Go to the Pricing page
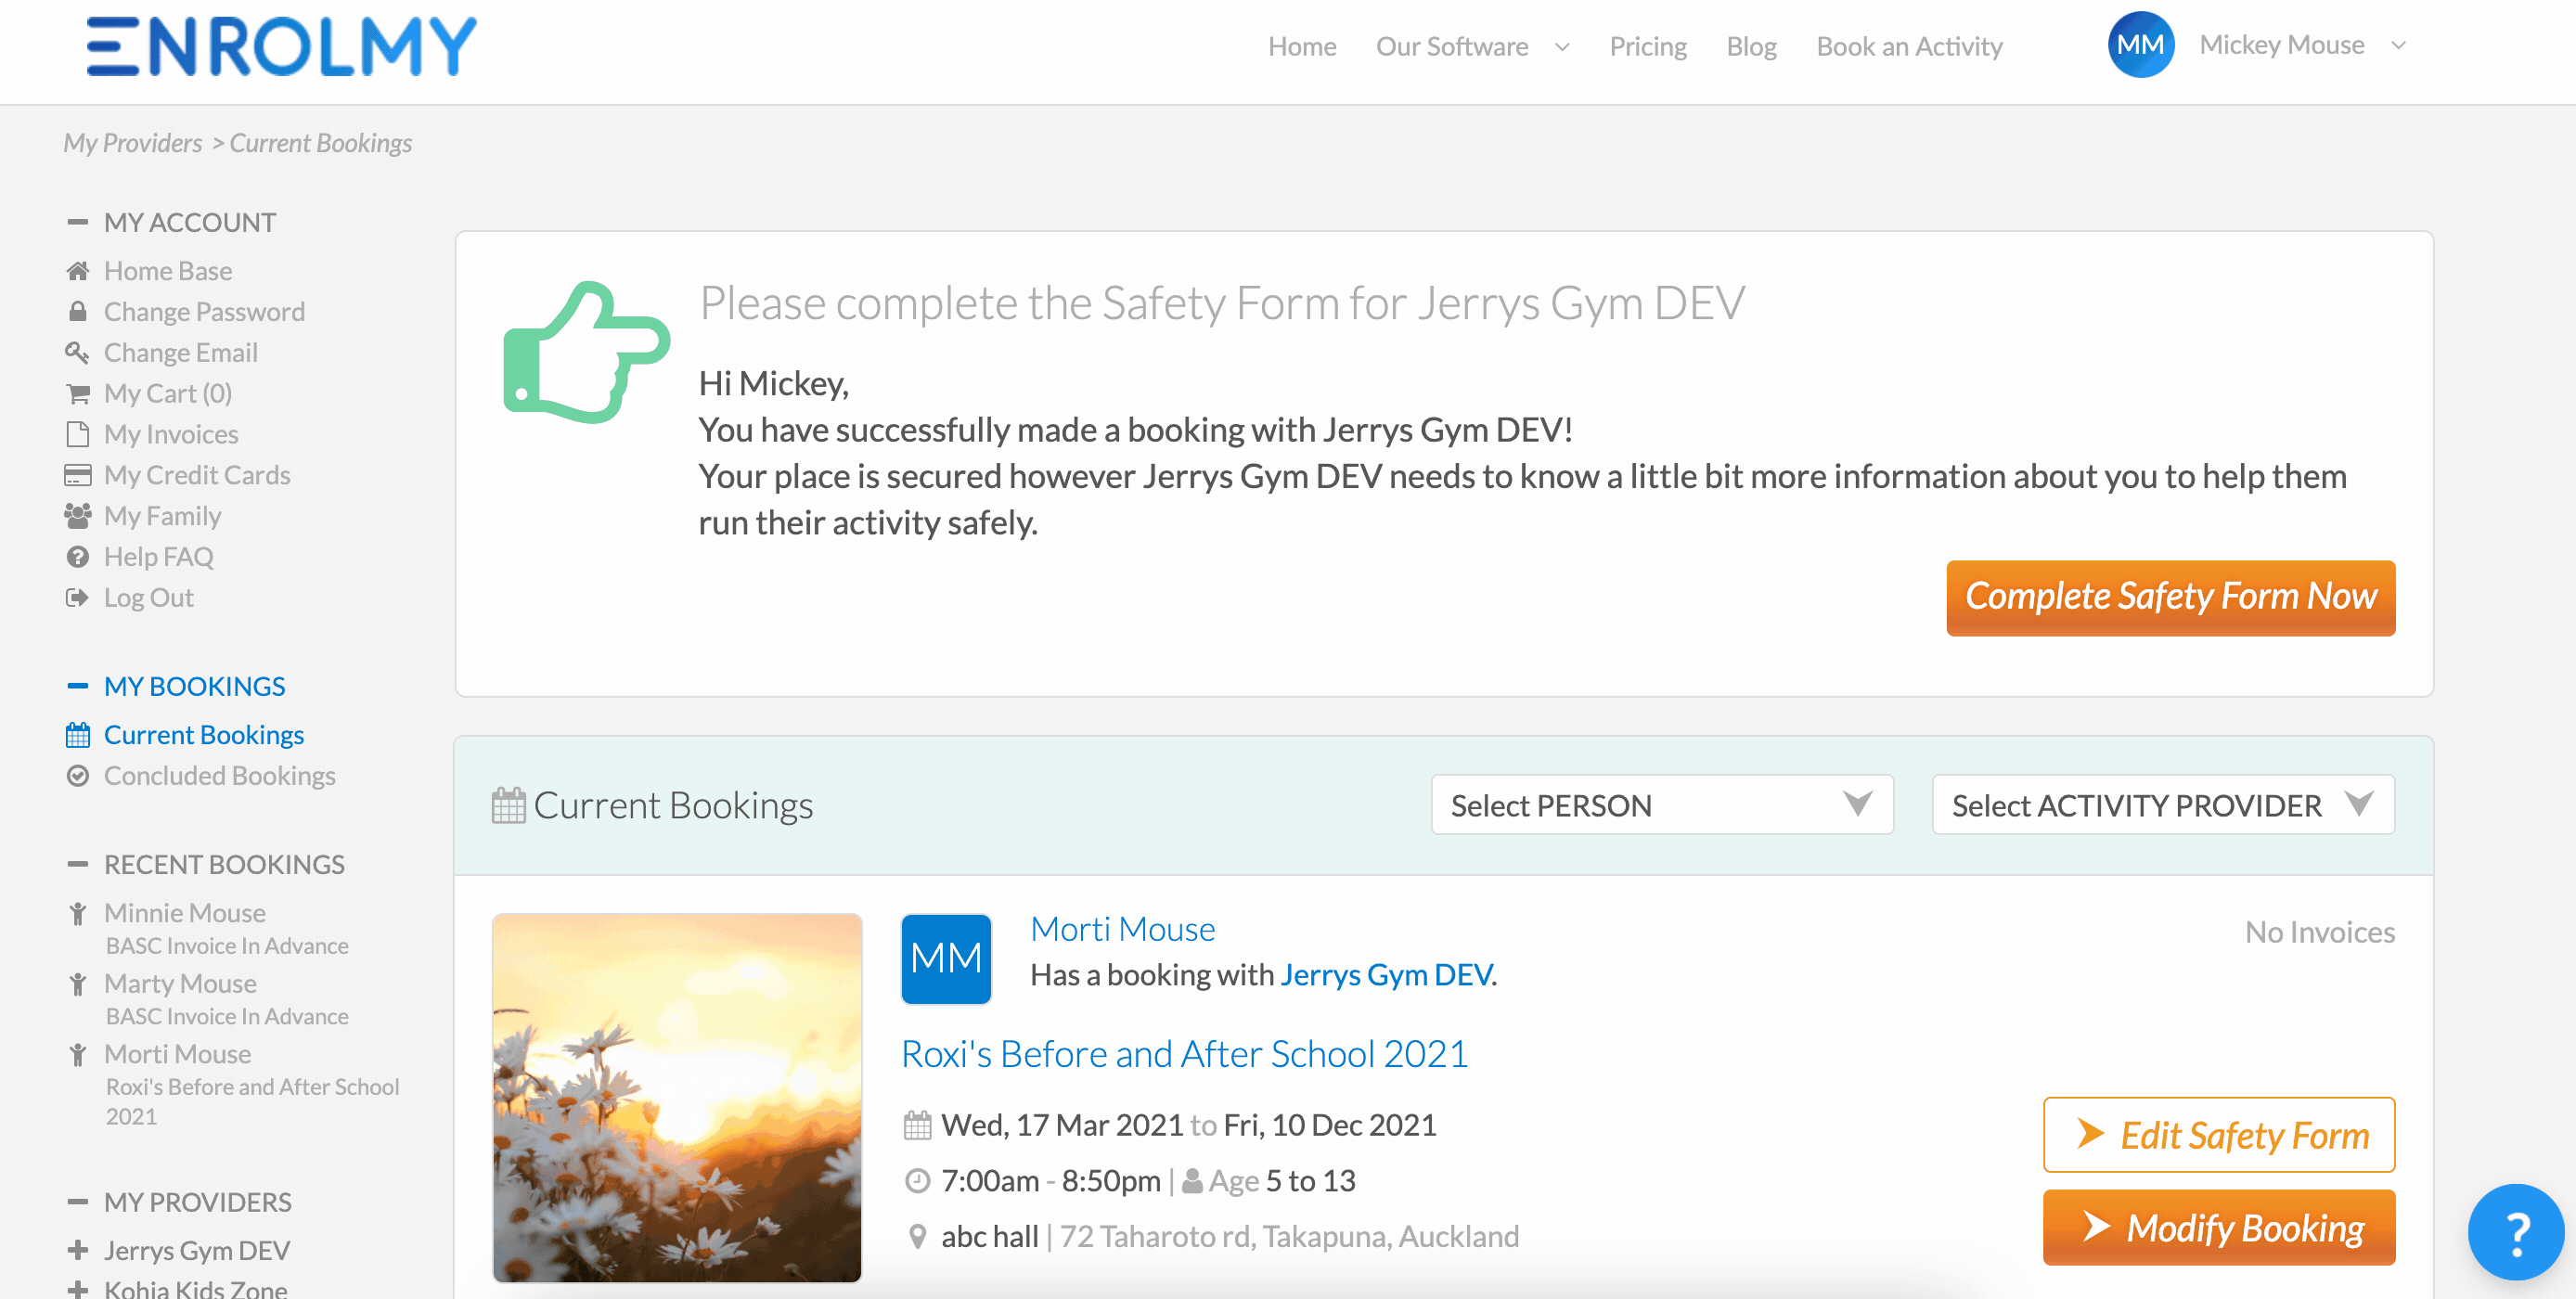The height and width of the screenshot is (1299, 2576). point(1647,47)
